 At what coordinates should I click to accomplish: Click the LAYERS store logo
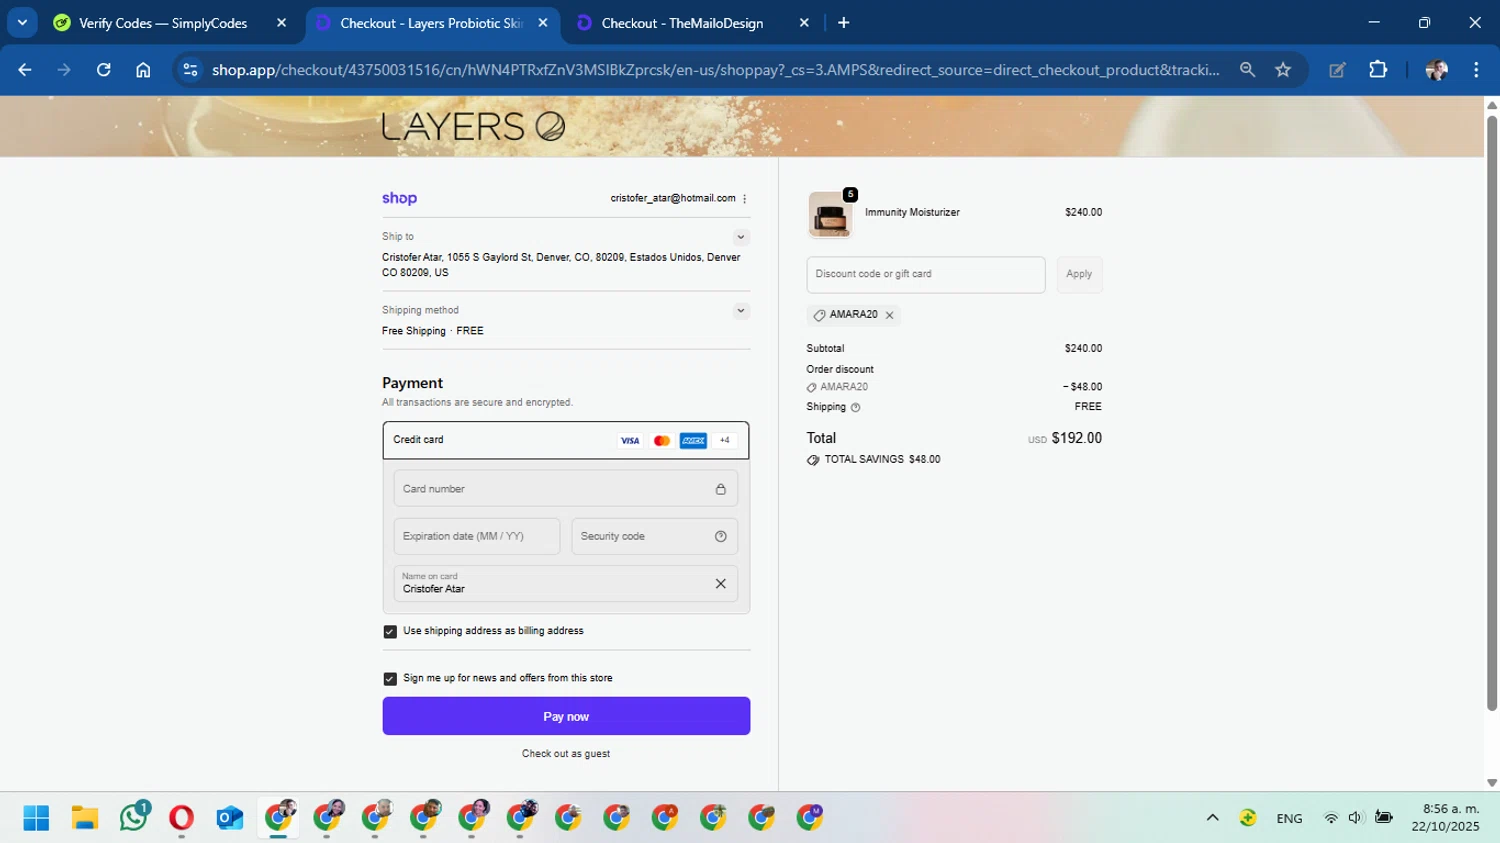click(473, 127)
